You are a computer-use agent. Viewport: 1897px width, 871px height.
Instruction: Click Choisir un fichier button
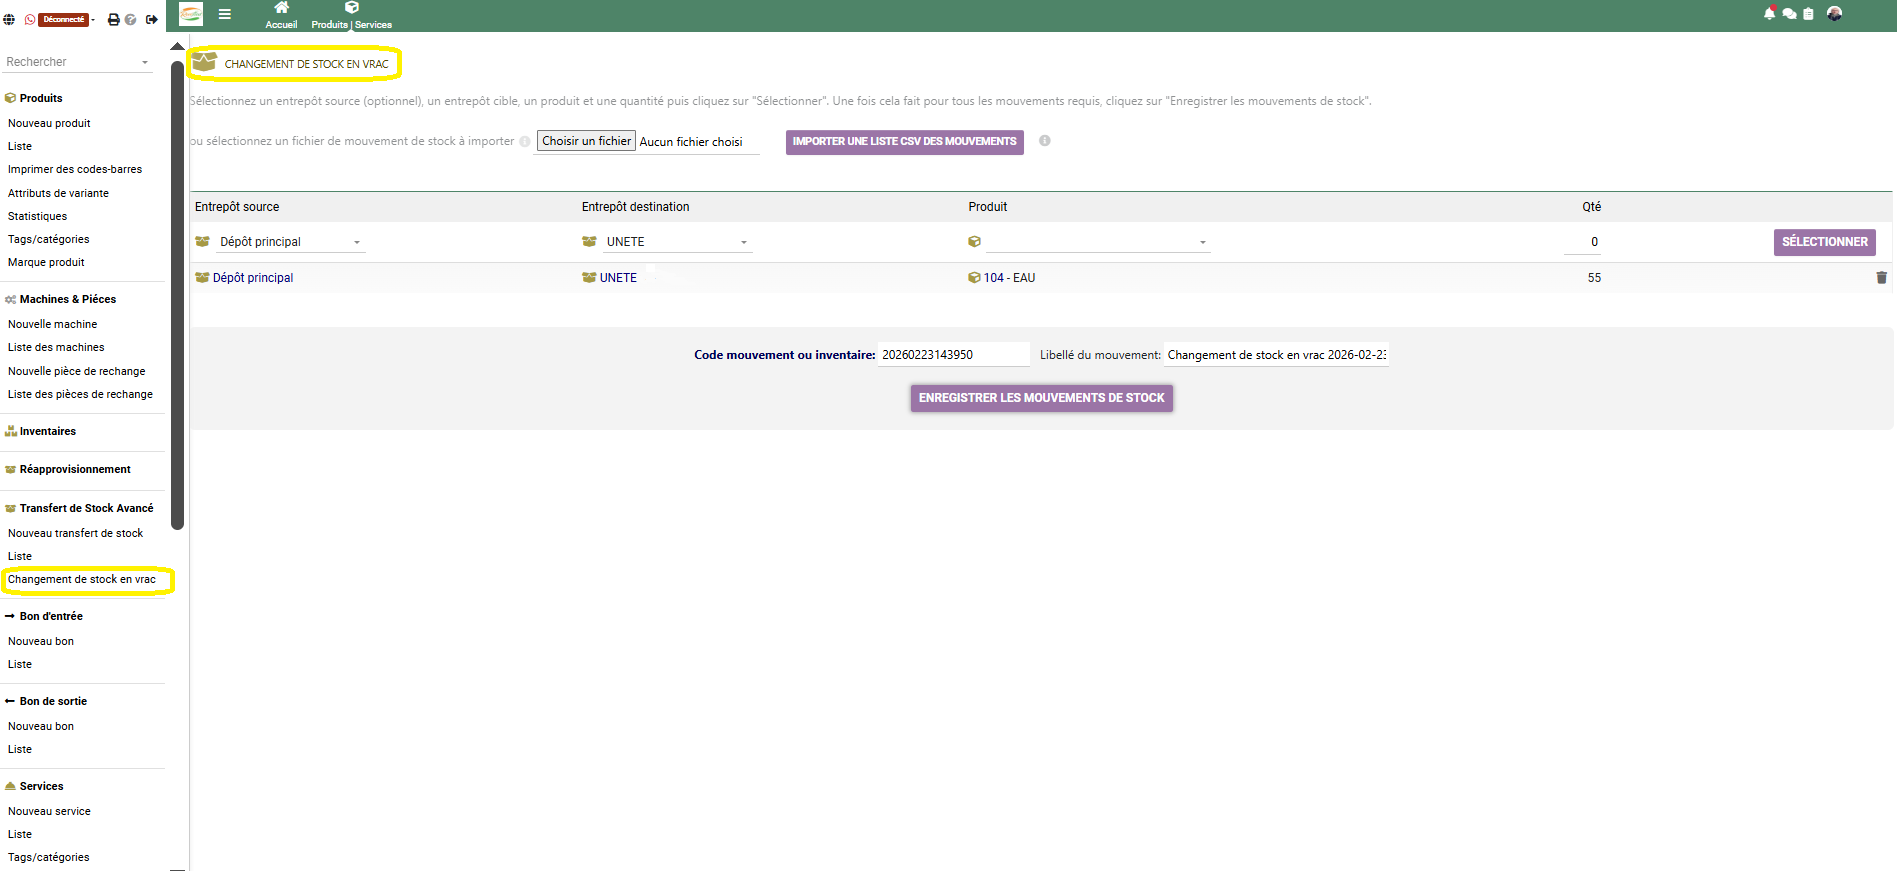586,141
